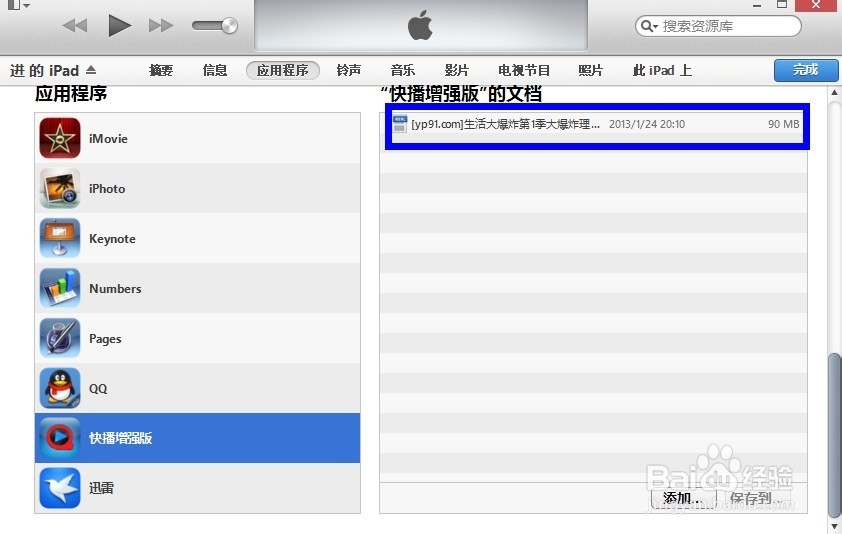Select the 迅雷 bird app icon
The width and height of the screenshot is (842, 534).
(x=60, y=488)
